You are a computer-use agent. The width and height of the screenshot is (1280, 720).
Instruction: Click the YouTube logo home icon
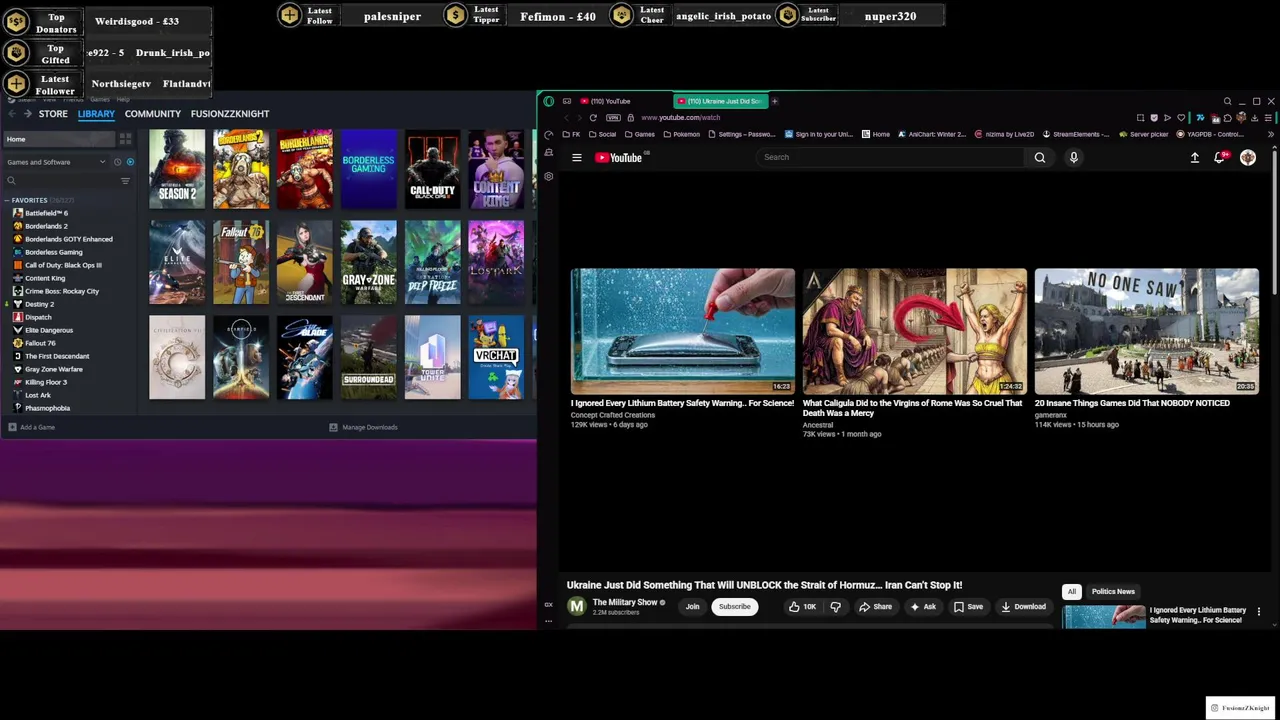(x=619, y=157)
